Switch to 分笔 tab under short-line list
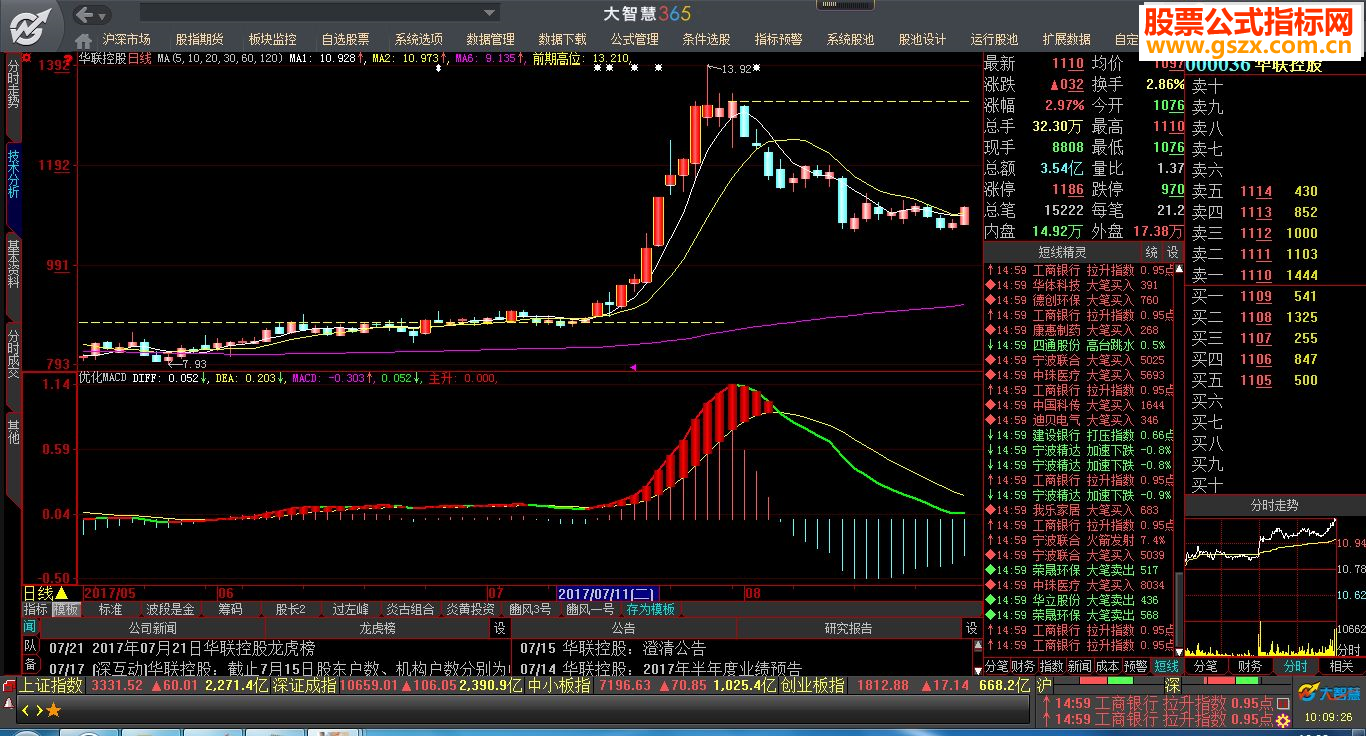 (x=997, y=666)
